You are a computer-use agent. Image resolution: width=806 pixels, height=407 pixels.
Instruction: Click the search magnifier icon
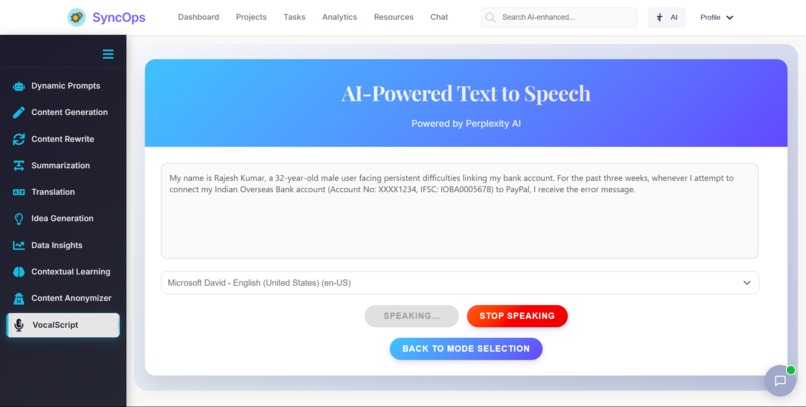coord(490,17)
